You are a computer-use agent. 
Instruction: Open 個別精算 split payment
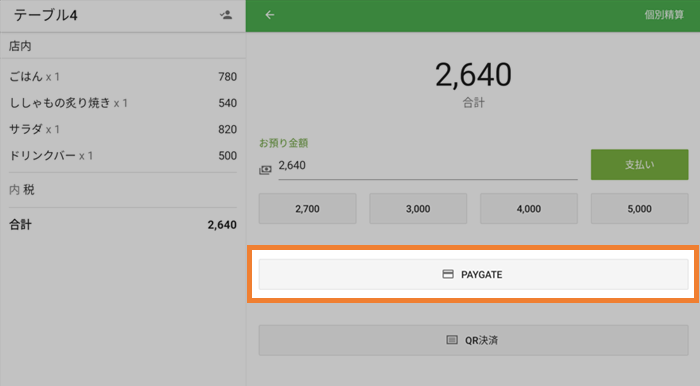(x=664, y=15)
